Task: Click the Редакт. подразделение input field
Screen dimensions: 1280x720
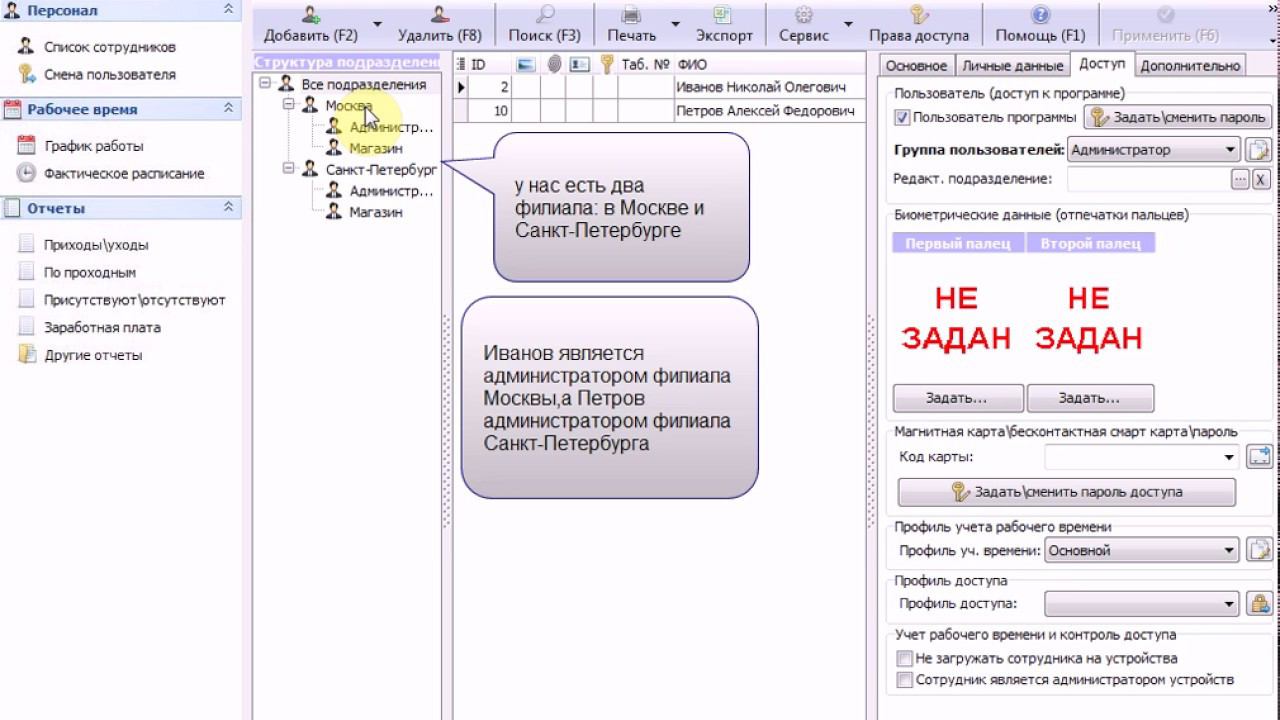Action: [x=1148, y=180]
